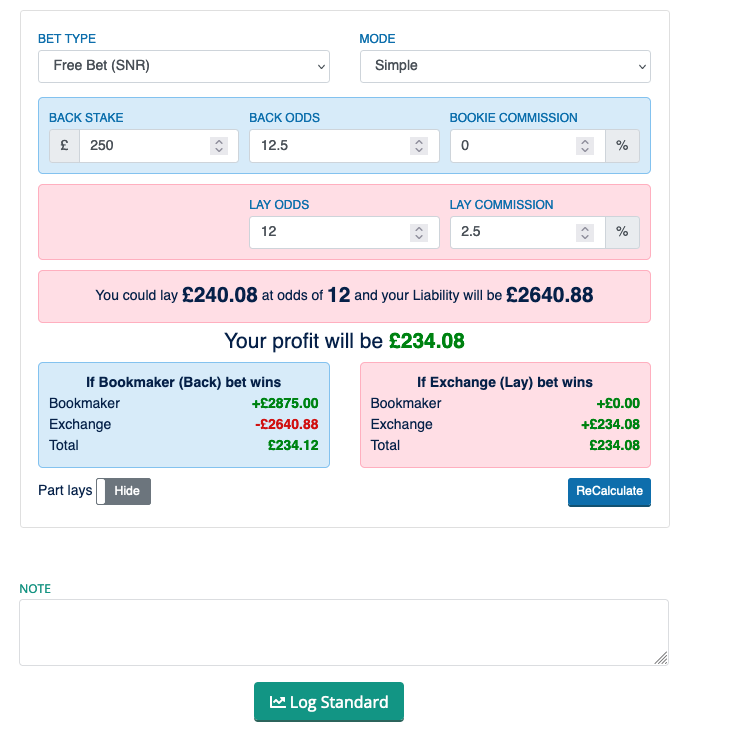Screen dimensions: 749x756
Task: Click the Back Stake spinner arrows
Action: point(219,146)
